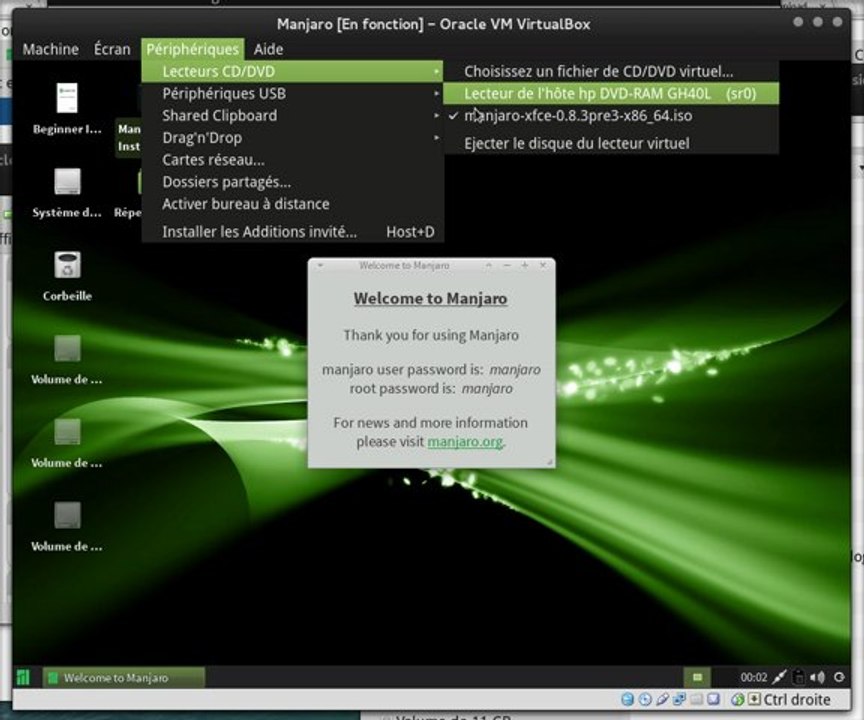Open the Système de fichiers desktop icon
The height and width of the screenshot is (720, 864).
pos(67,181)
